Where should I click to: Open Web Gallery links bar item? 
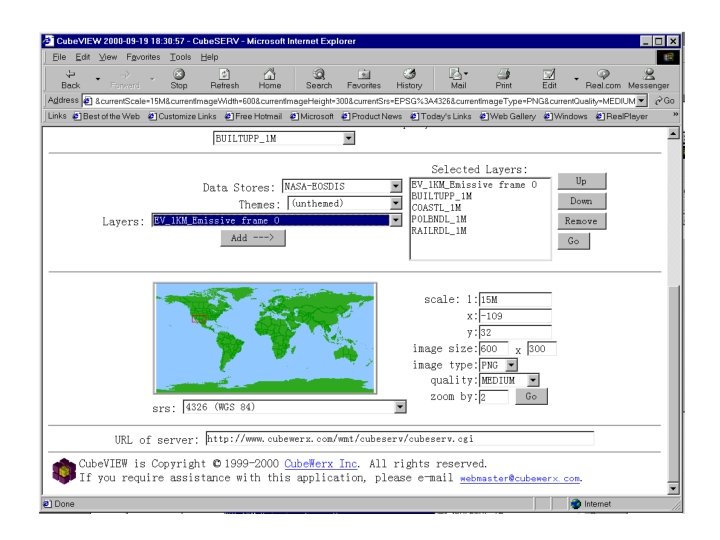tap(508, 116)
